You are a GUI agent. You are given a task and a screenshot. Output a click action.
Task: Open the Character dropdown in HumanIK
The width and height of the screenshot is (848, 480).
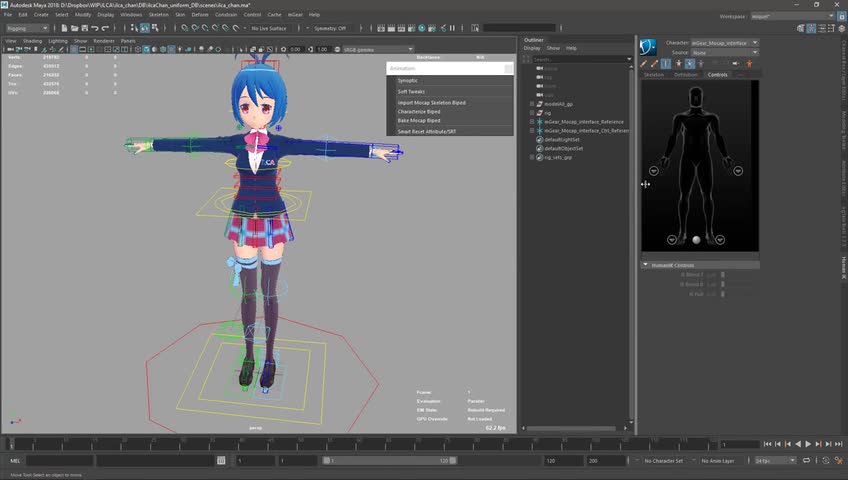point(725,43)
